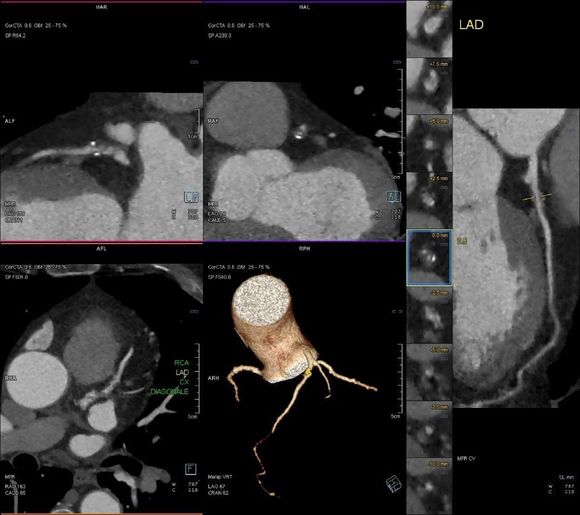580x515 pixels.
Task: Click the SP F540.8 text in the VRT view
Action: coord(219,277)
